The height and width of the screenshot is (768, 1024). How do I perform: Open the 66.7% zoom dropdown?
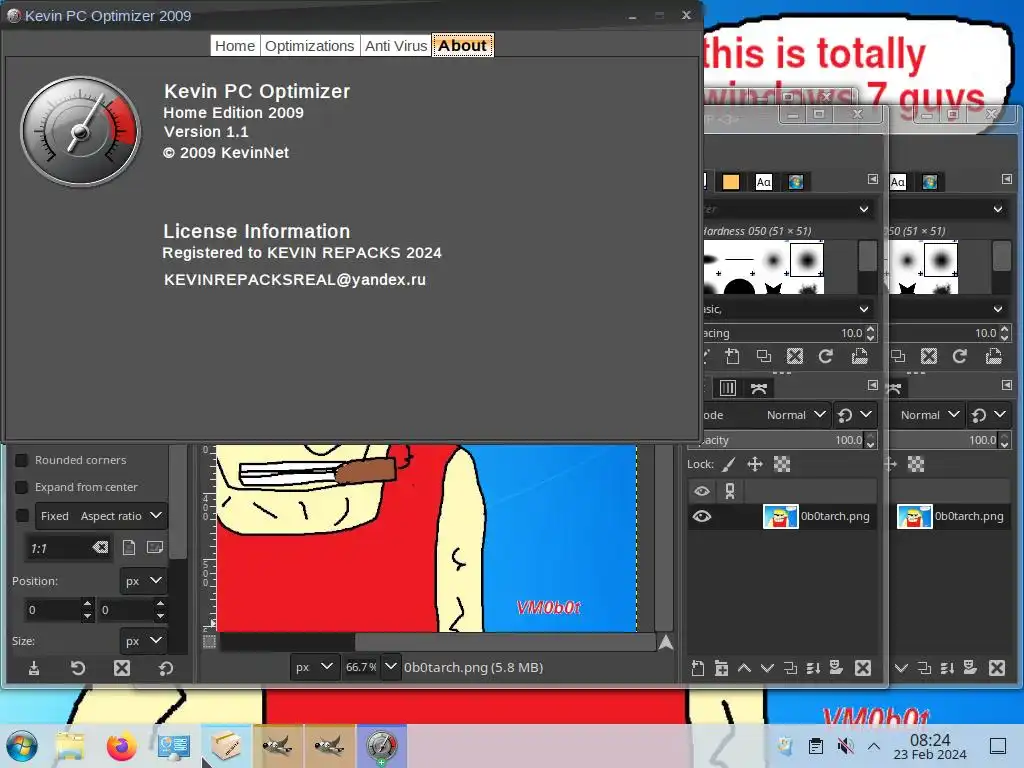pyautogui.click(x=390, y=667)
